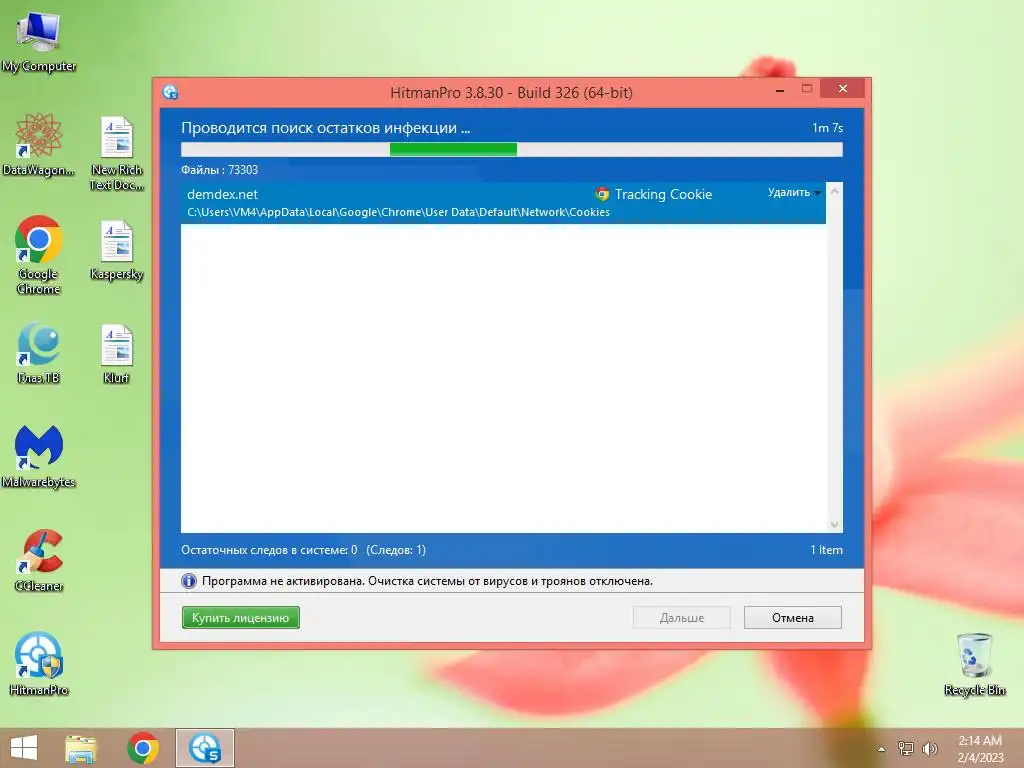Select the demdex.net result row
The image size is (1024, 768).
(x=503, y=202)
